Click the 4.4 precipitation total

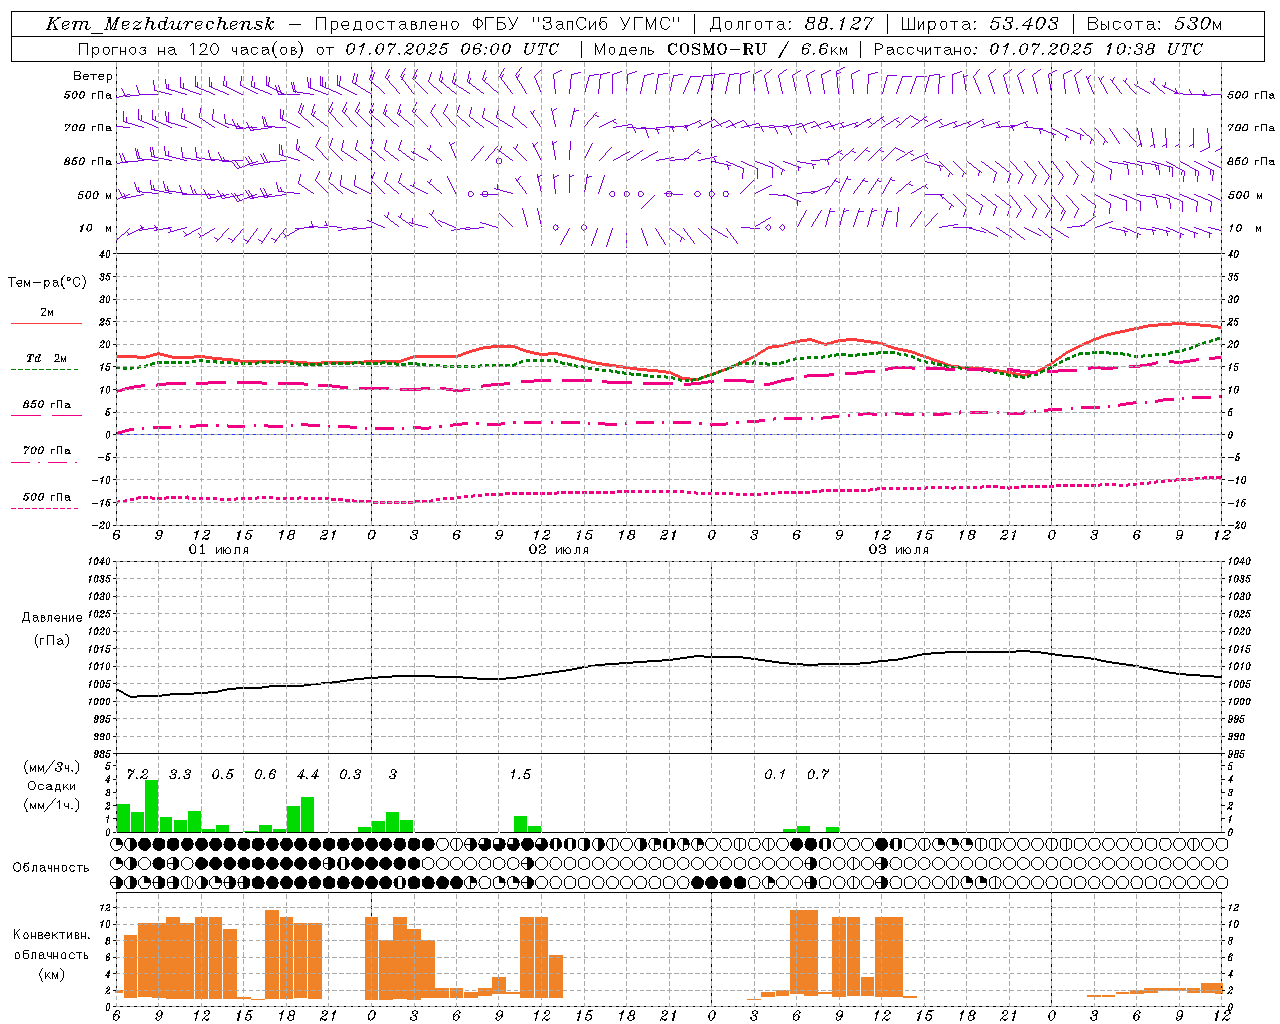coord(308,774)
